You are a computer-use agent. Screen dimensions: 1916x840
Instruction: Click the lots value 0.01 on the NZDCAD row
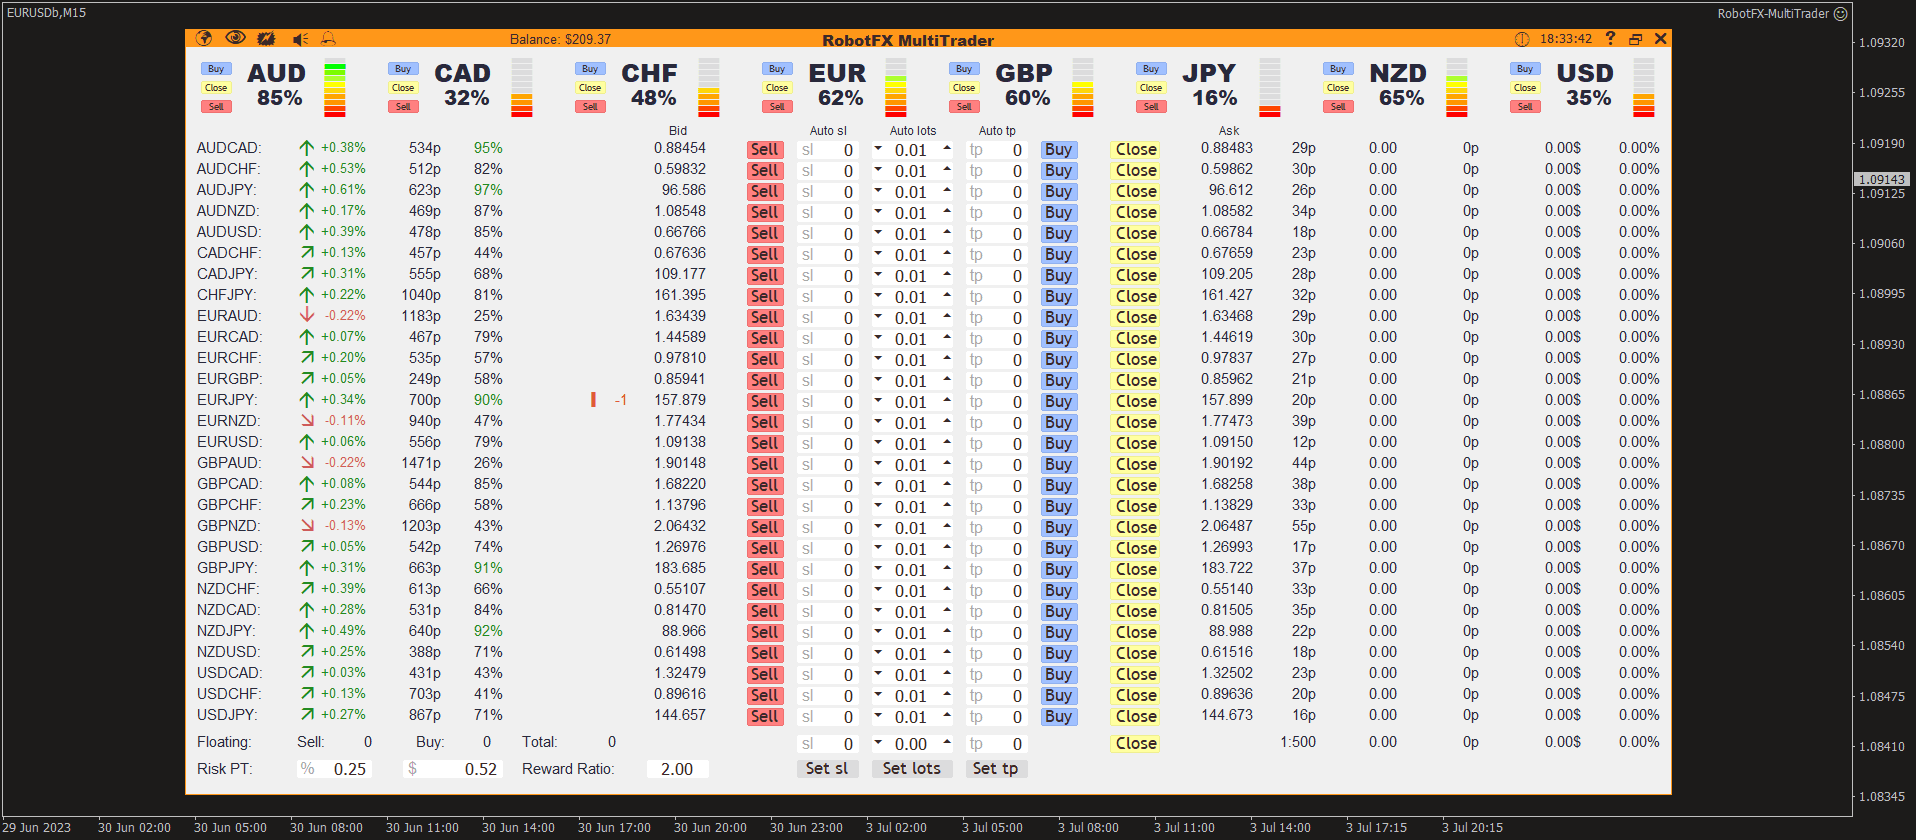(x=911, y=612)
